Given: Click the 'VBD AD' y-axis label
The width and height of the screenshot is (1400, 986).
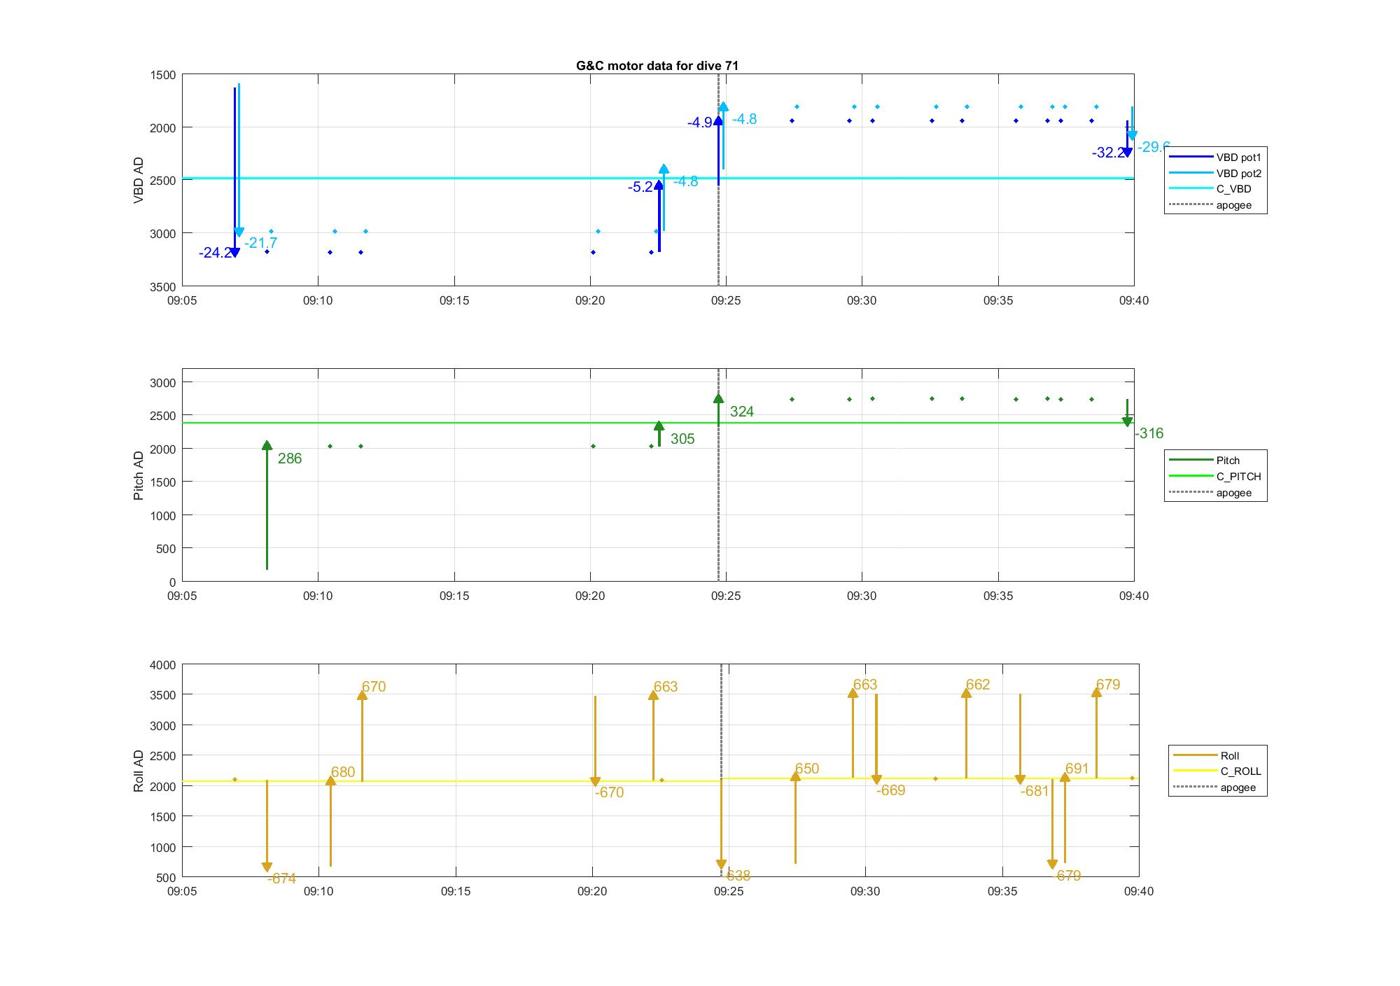Looking at the screenshot, I should click(139, 180).
